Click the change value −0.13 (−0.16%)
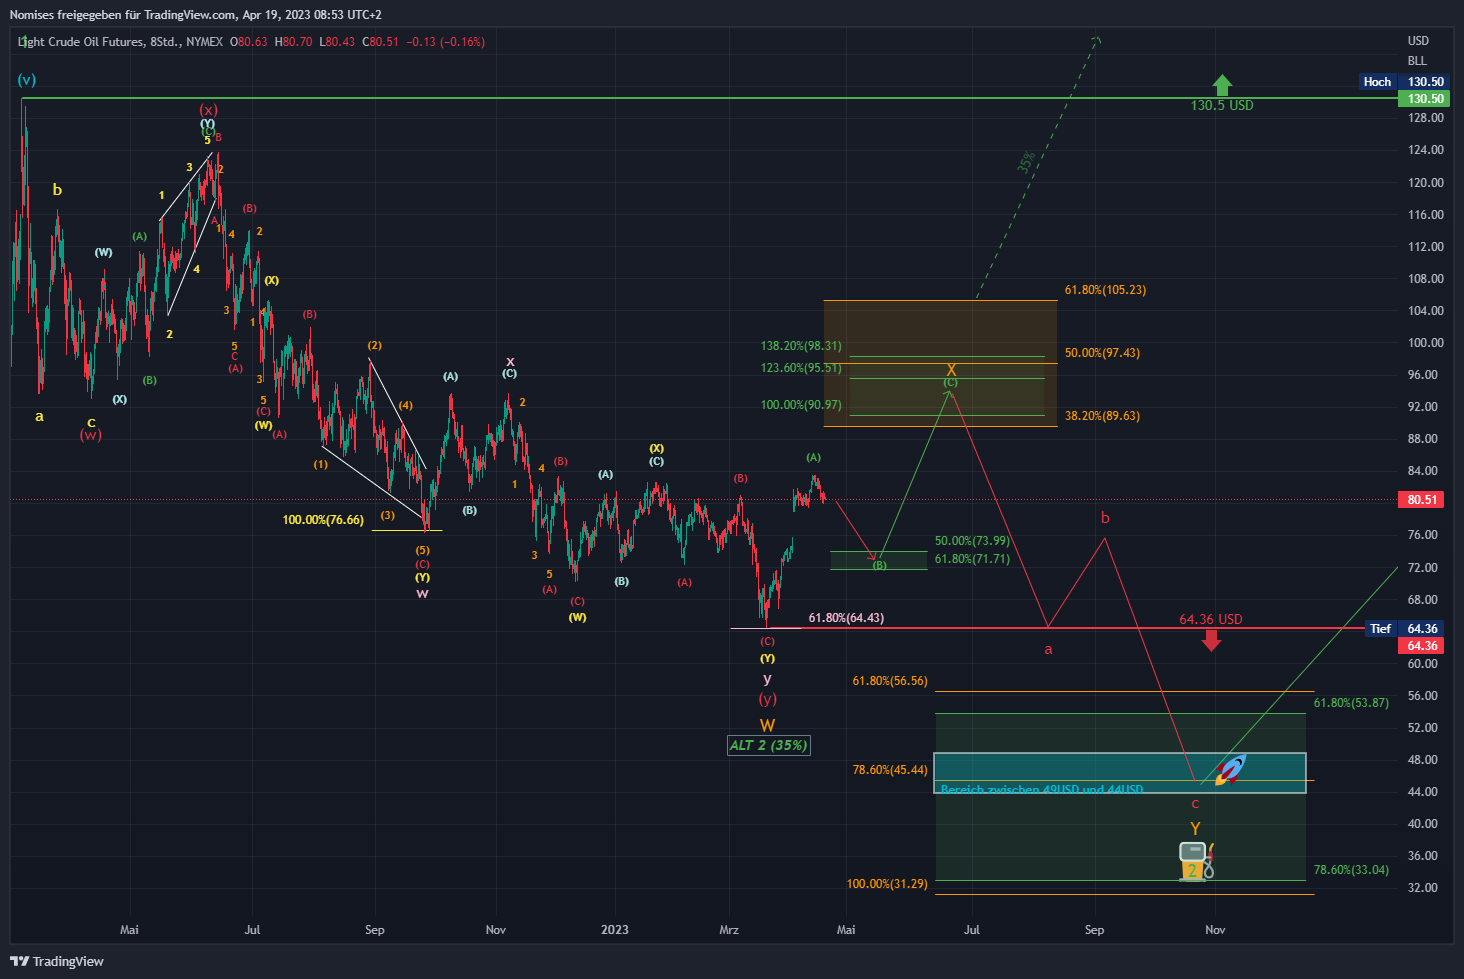1464x979 pixels. [445, 42]
